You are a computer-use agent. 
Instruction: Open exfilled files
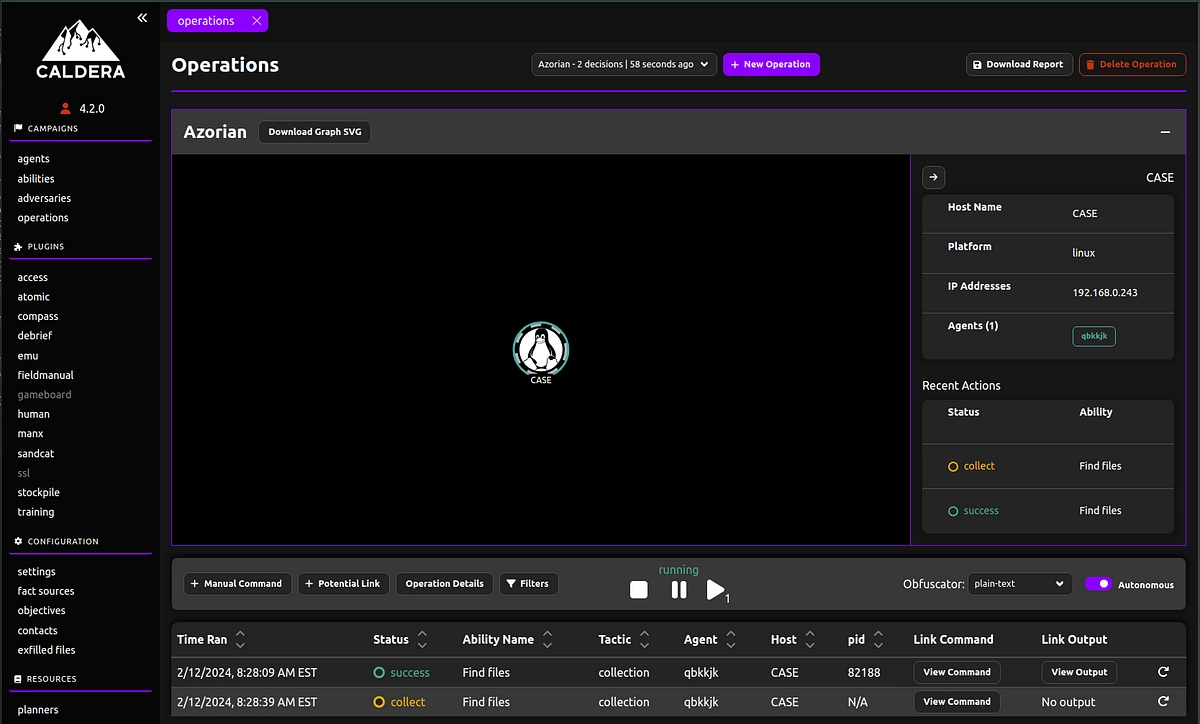click(x=46, y=650)
